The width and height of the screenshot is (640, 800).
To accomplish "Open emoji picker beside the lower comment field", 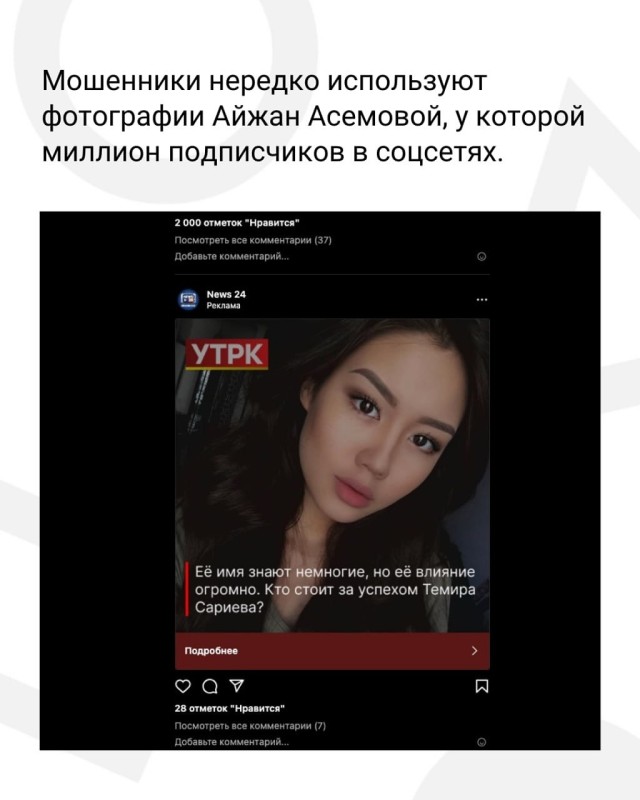I will [x=481, y=742].
